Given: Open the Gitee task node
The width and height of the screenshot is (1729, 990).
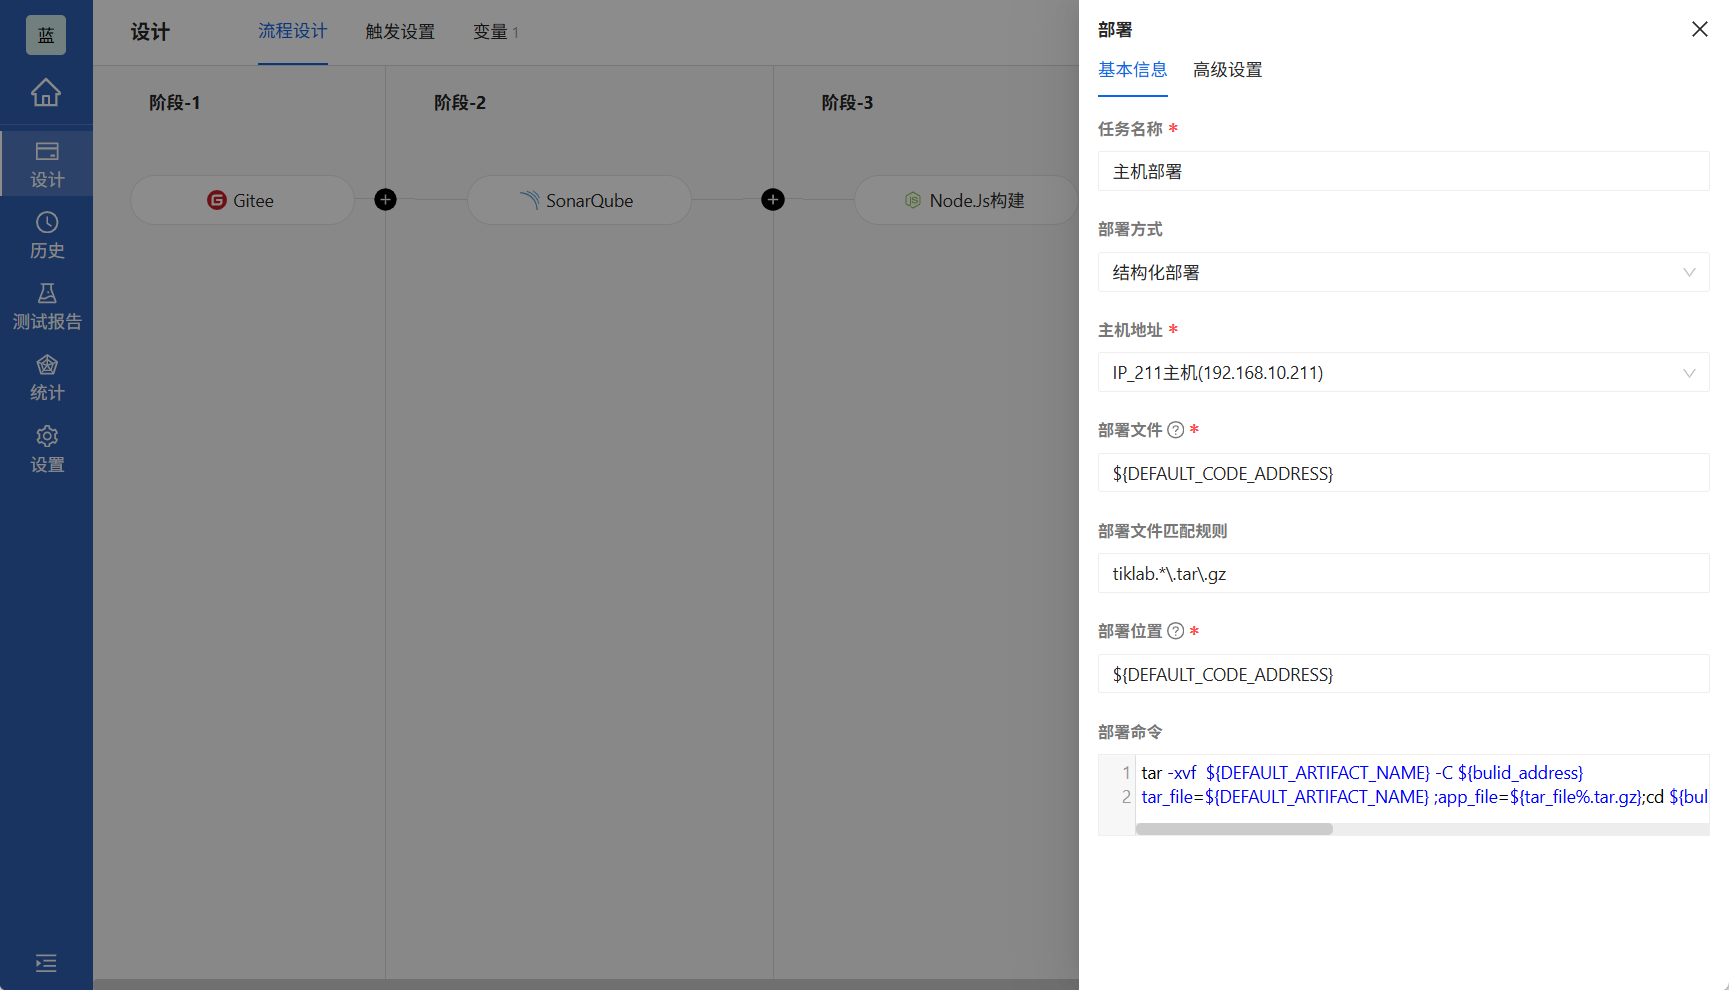Looking at the screenshot, I should 242,200.
